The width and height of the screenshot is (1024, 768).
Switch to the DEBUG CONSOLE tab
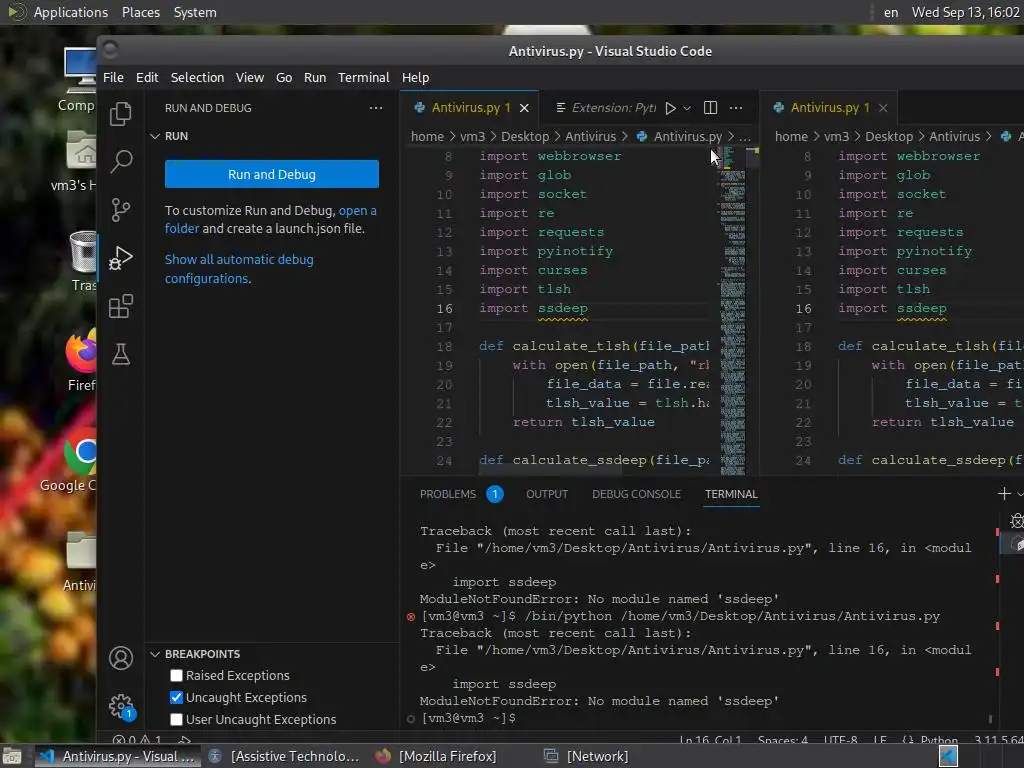point(636,494)
